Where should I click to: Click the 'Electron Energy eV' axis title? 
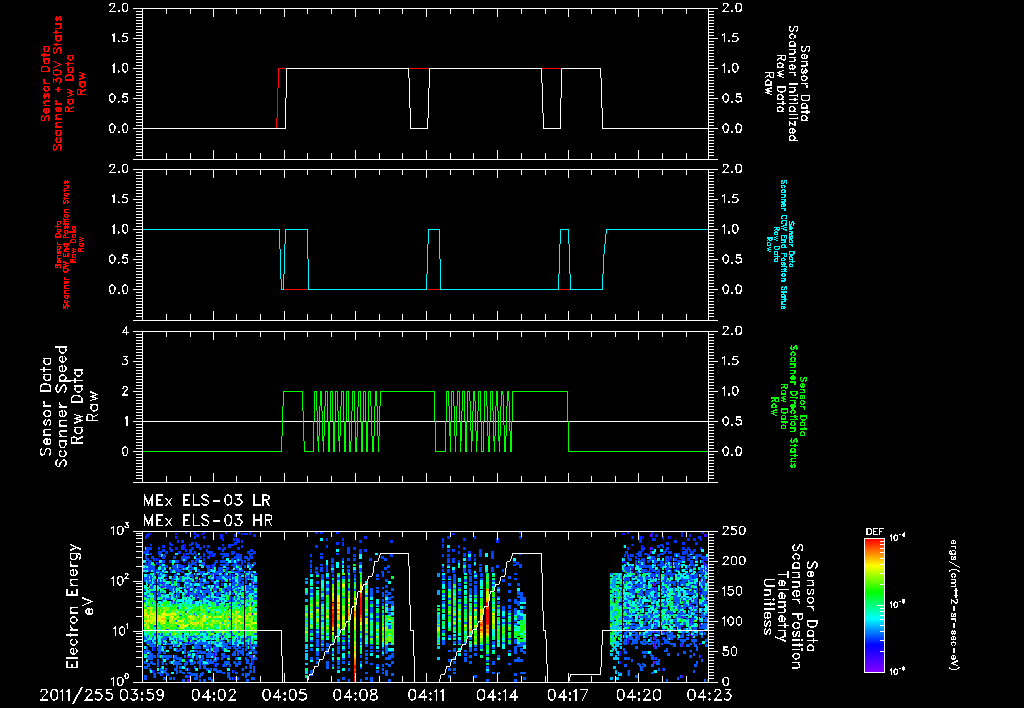point(80,605)
